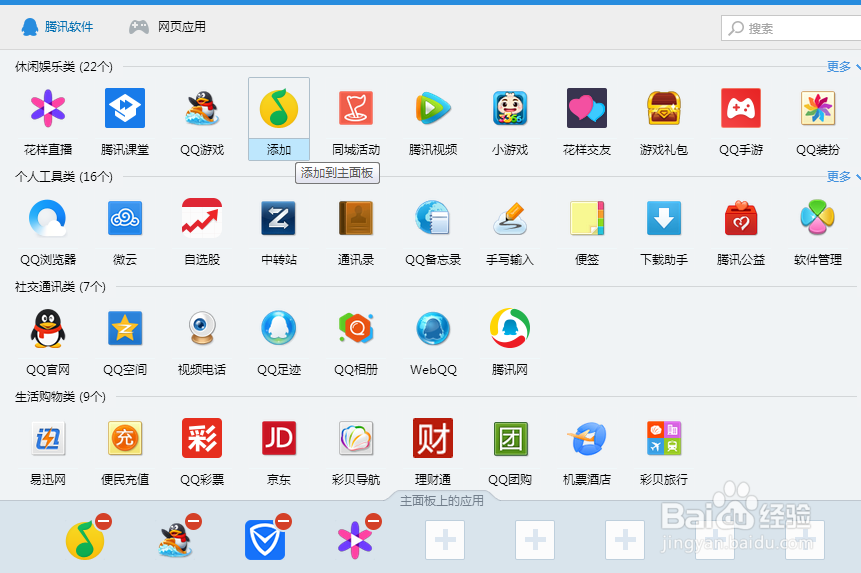Open the 腾讯视频 app icon
The height and width of the screenshot is (573, 861).
pos(433,108)
